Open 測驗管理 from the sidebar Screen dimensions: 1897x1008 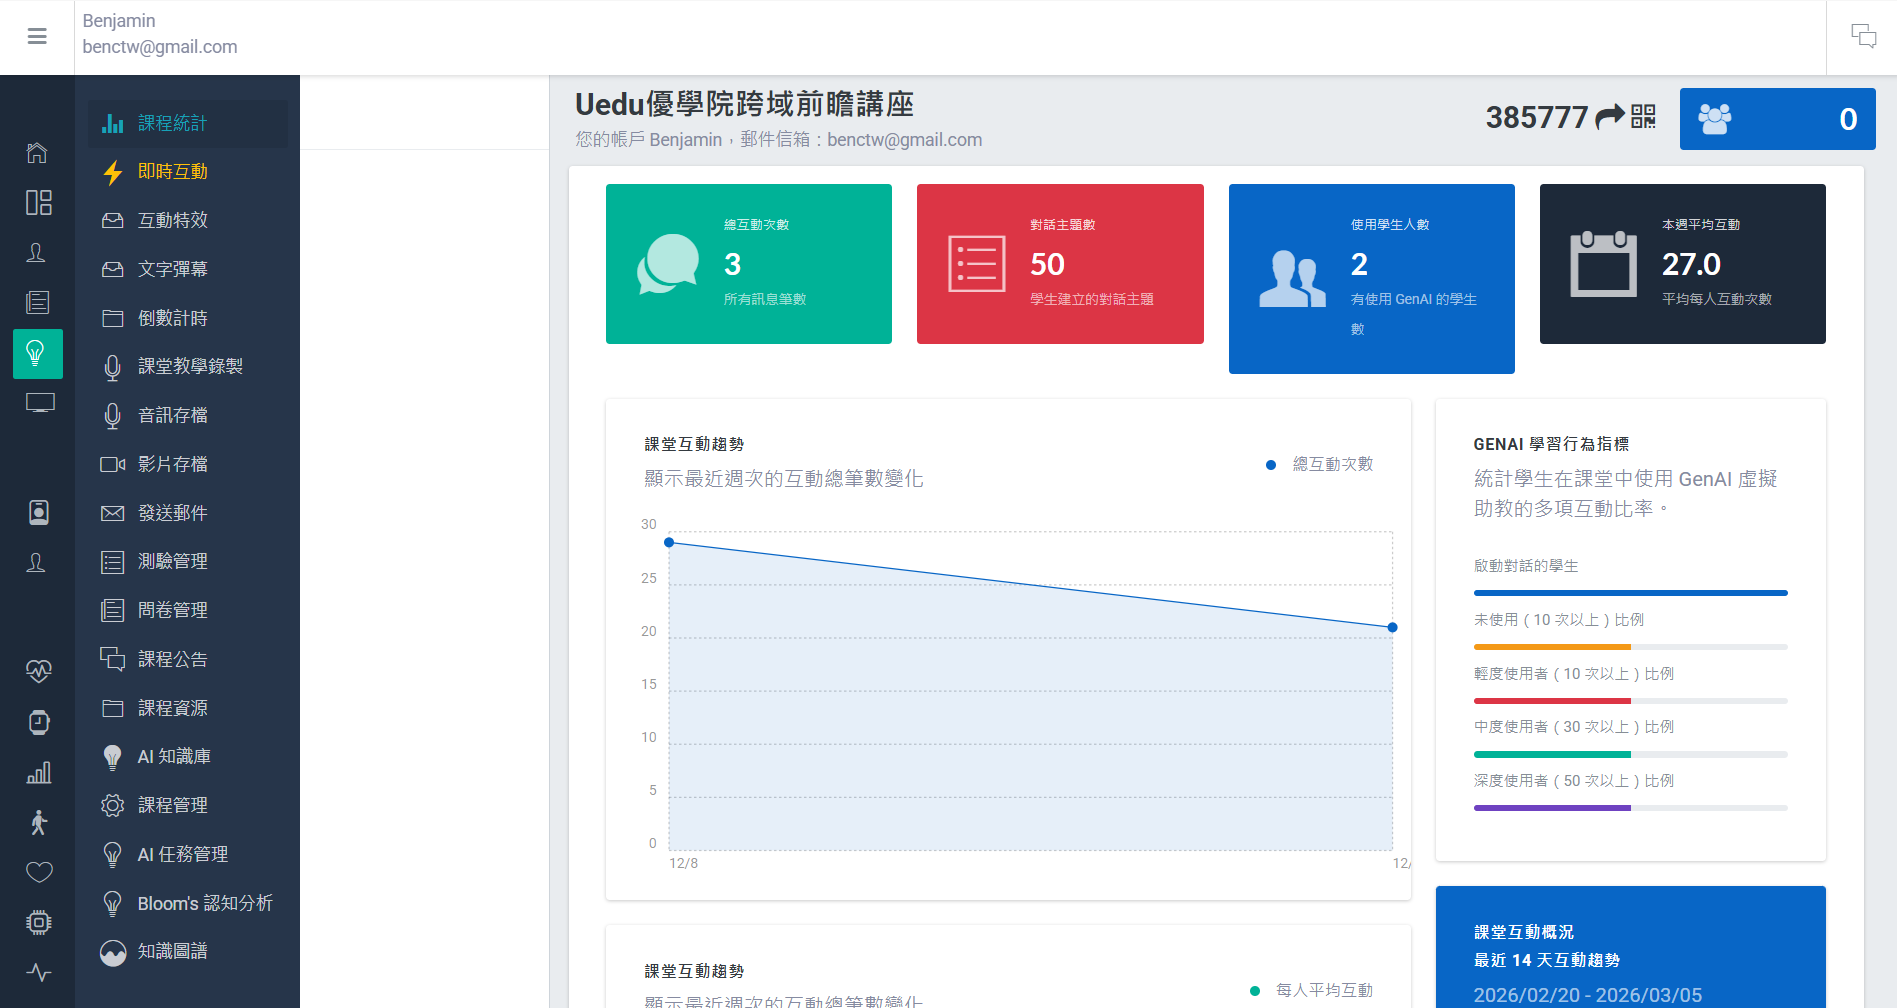click(x=173, y=562)
